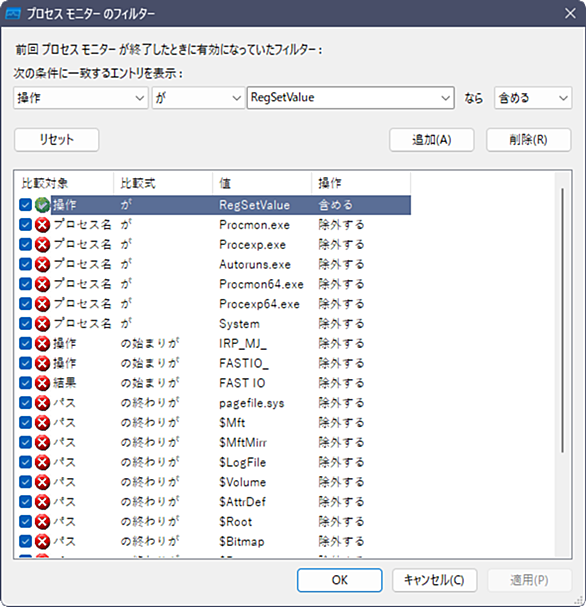Uncheck the Procexp.exe filter checkbox

point(25,244)
